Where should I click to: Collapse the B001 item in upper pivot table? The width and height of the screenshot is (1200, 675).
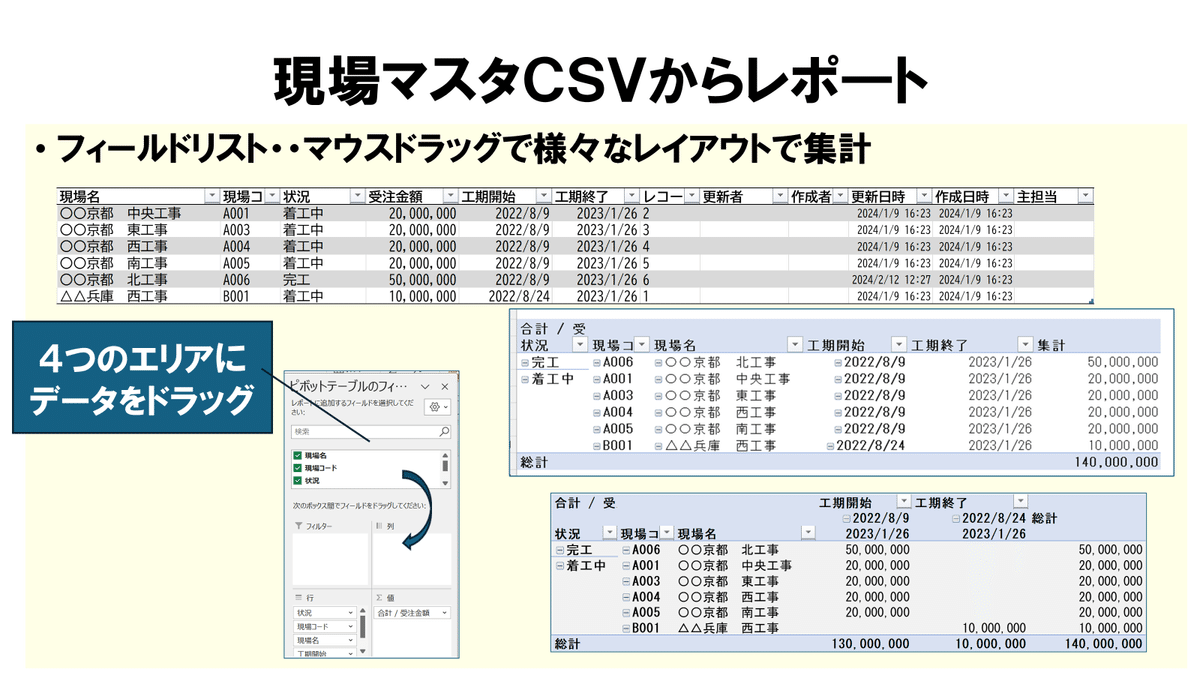pos(597,446)
